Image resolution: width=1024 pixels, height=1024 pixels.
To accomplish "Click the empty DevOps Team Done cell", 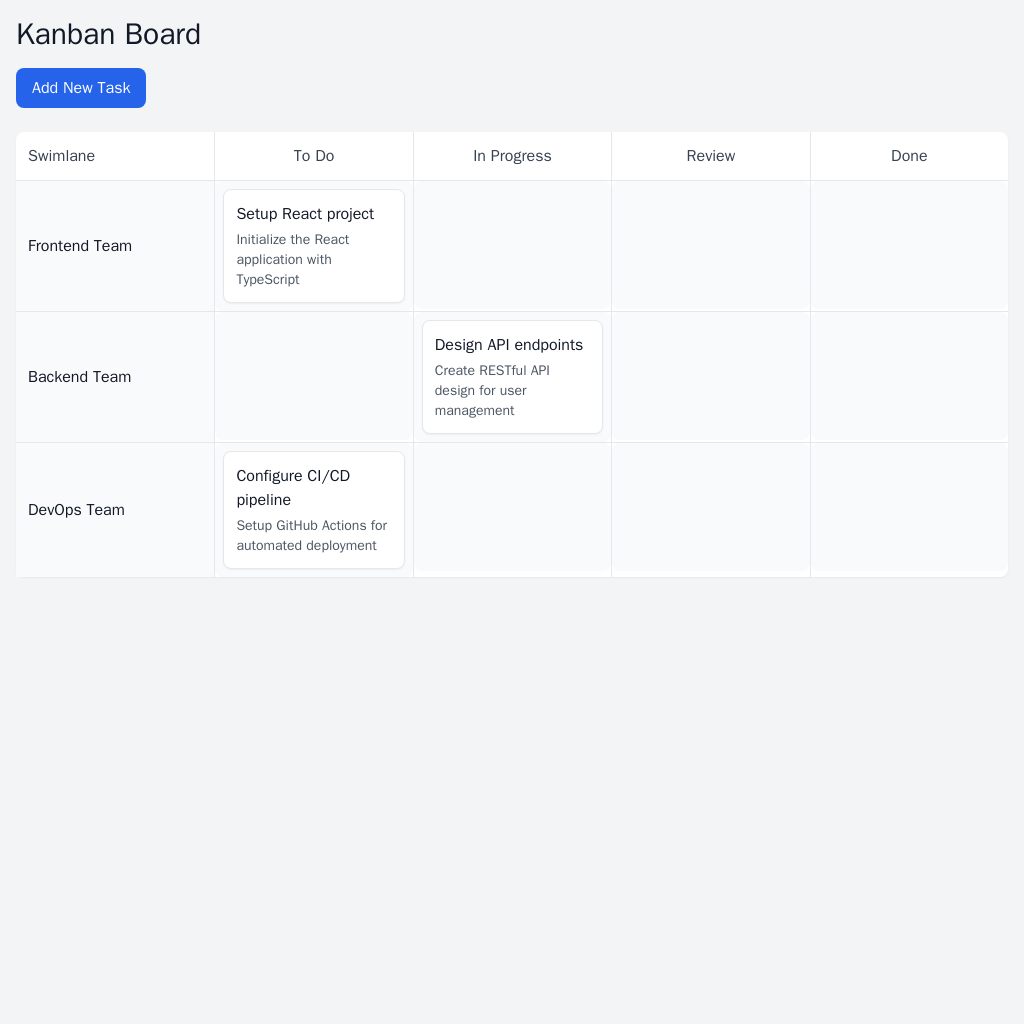I will 909,507.
